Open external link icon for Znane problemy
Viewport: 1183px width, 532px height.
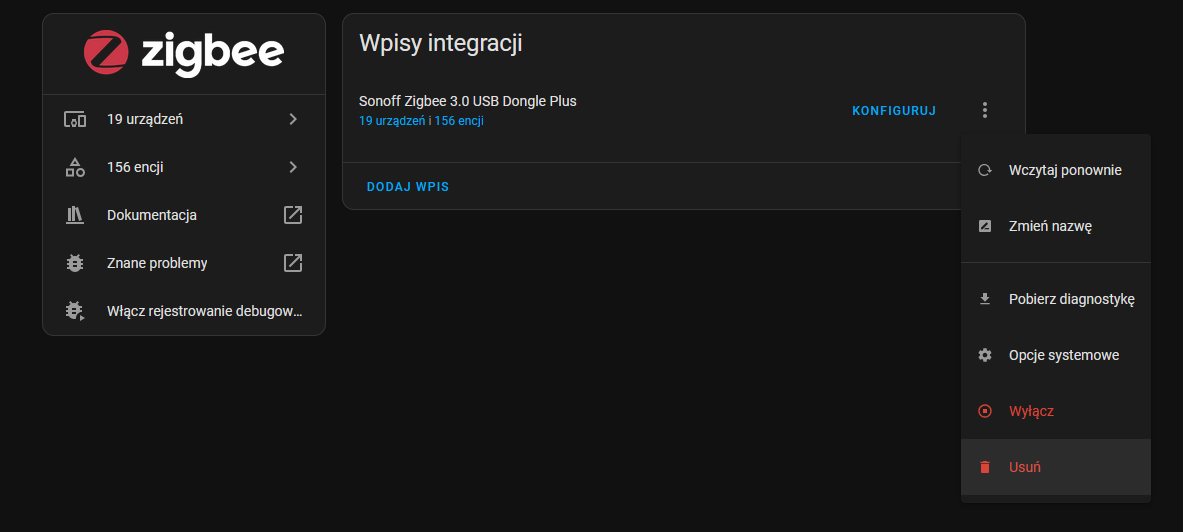coord(293,263)
